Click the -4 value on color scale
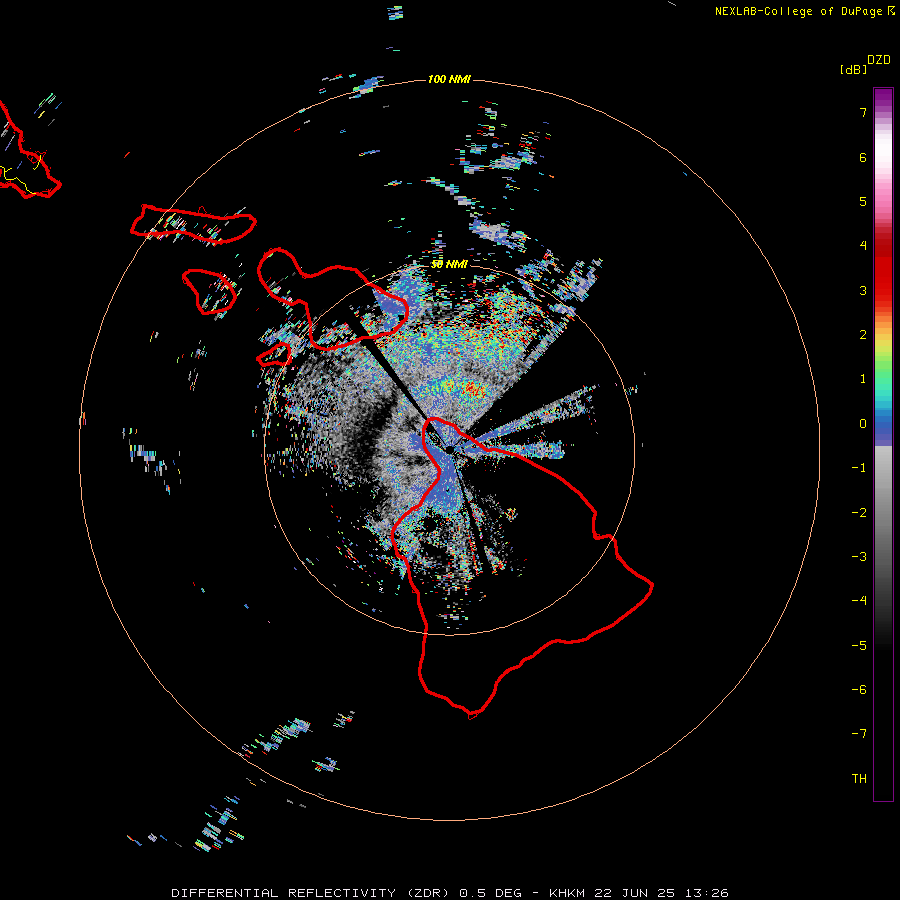 [859, 601]
